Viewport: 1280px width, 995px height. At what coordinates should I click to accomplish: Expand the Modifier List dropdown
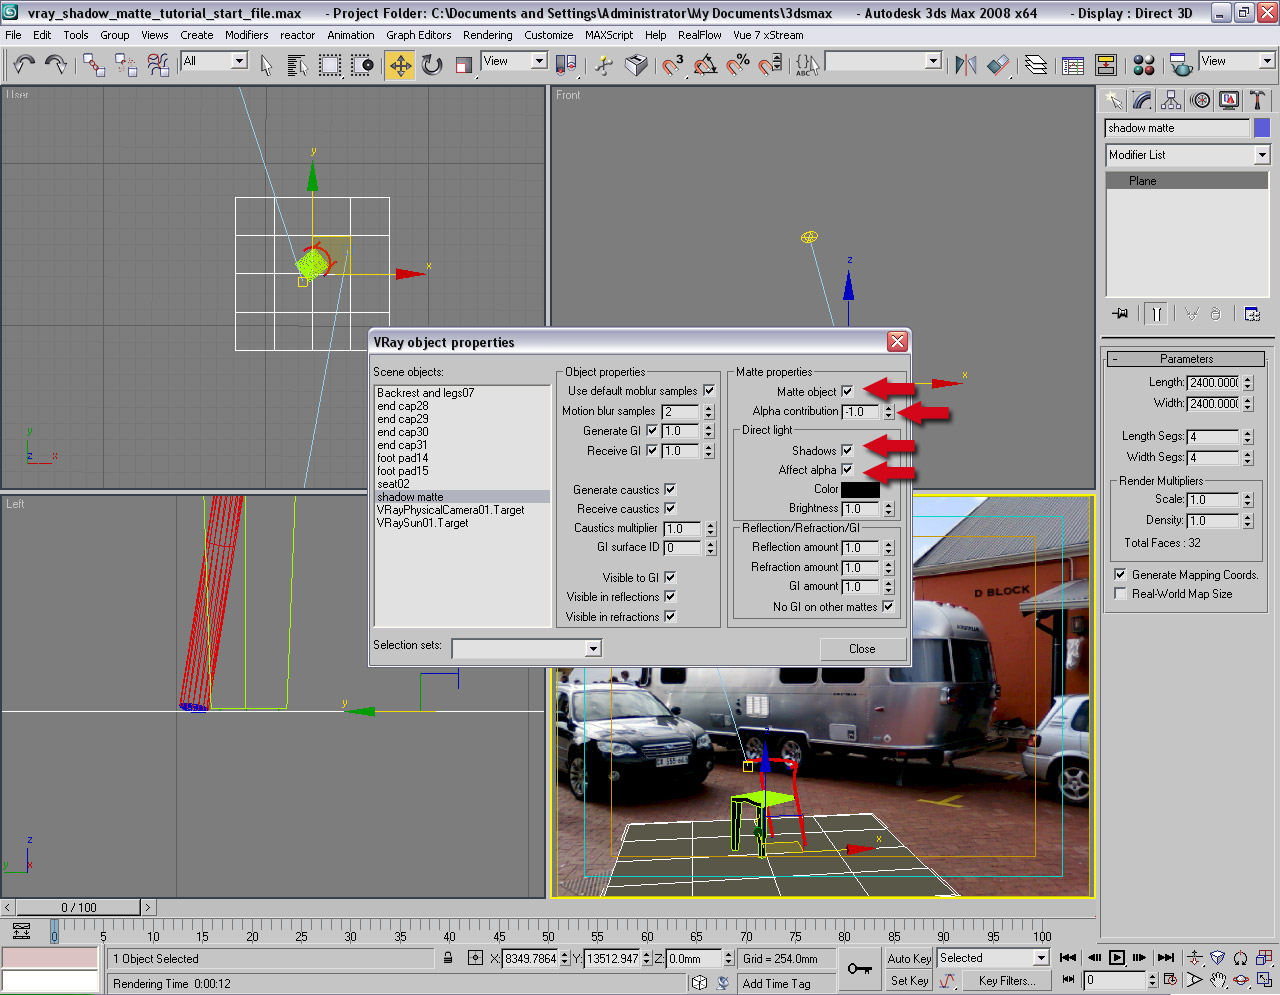pyautogui.click(x=1261, y=155)
